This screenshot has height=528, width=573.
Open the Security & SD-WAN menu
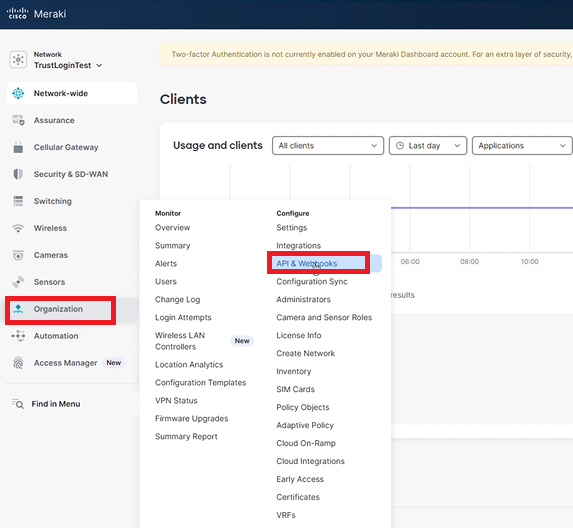(72, 174)
